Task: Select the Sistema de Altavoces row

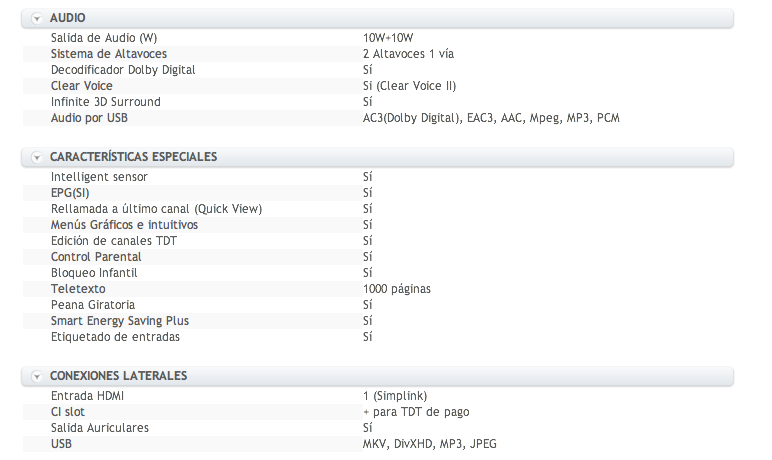Action: [x=378, y=54]
